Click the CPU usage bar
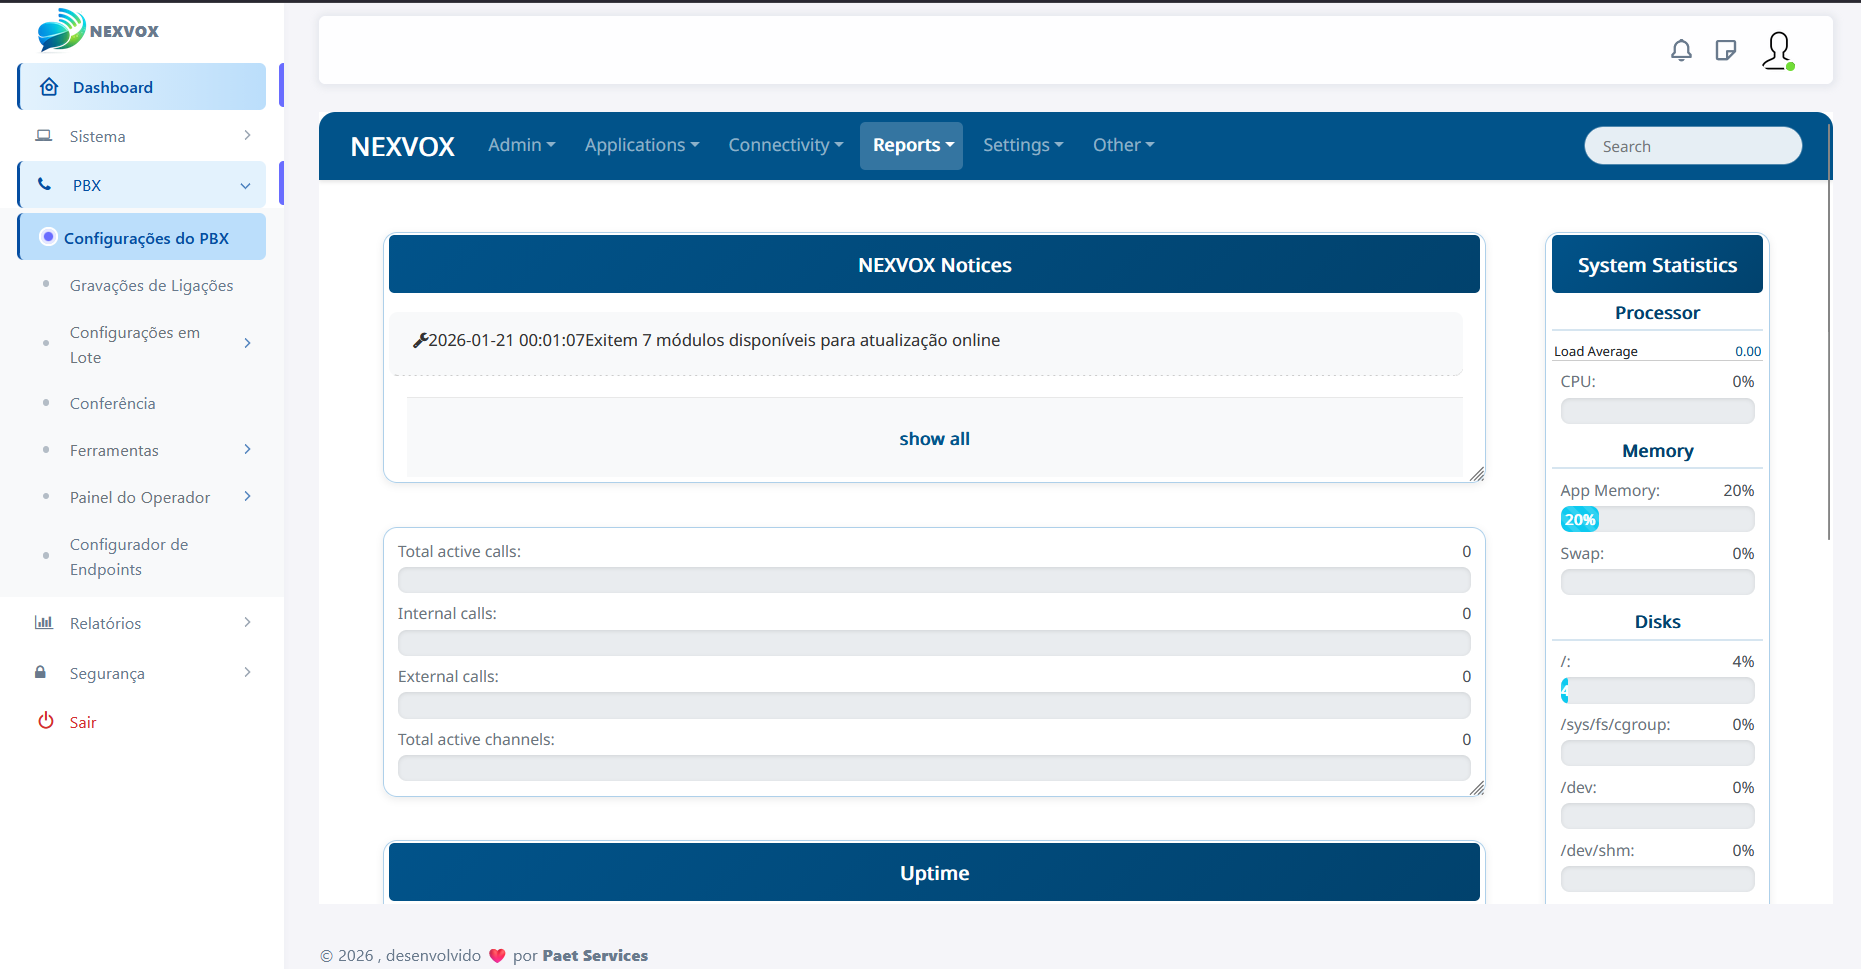This screenshot has width=1861, height=969. [x=1657, y=411]
